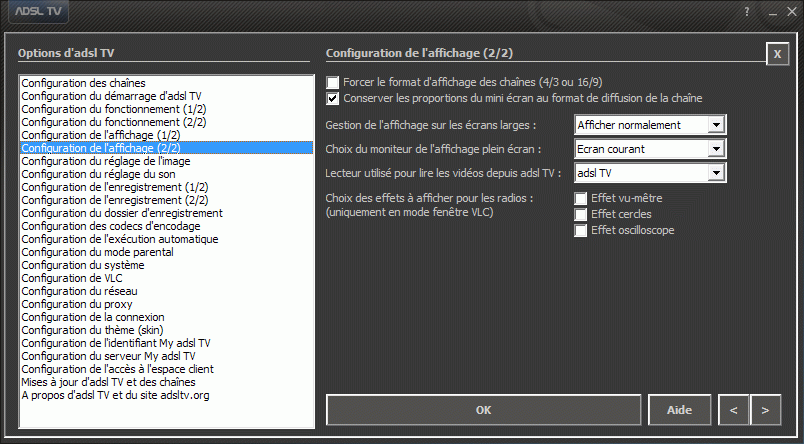The height and width of the screenshot is (444, 804).
Task: Select Configuration du mode parental
Action: click(167, 252)
